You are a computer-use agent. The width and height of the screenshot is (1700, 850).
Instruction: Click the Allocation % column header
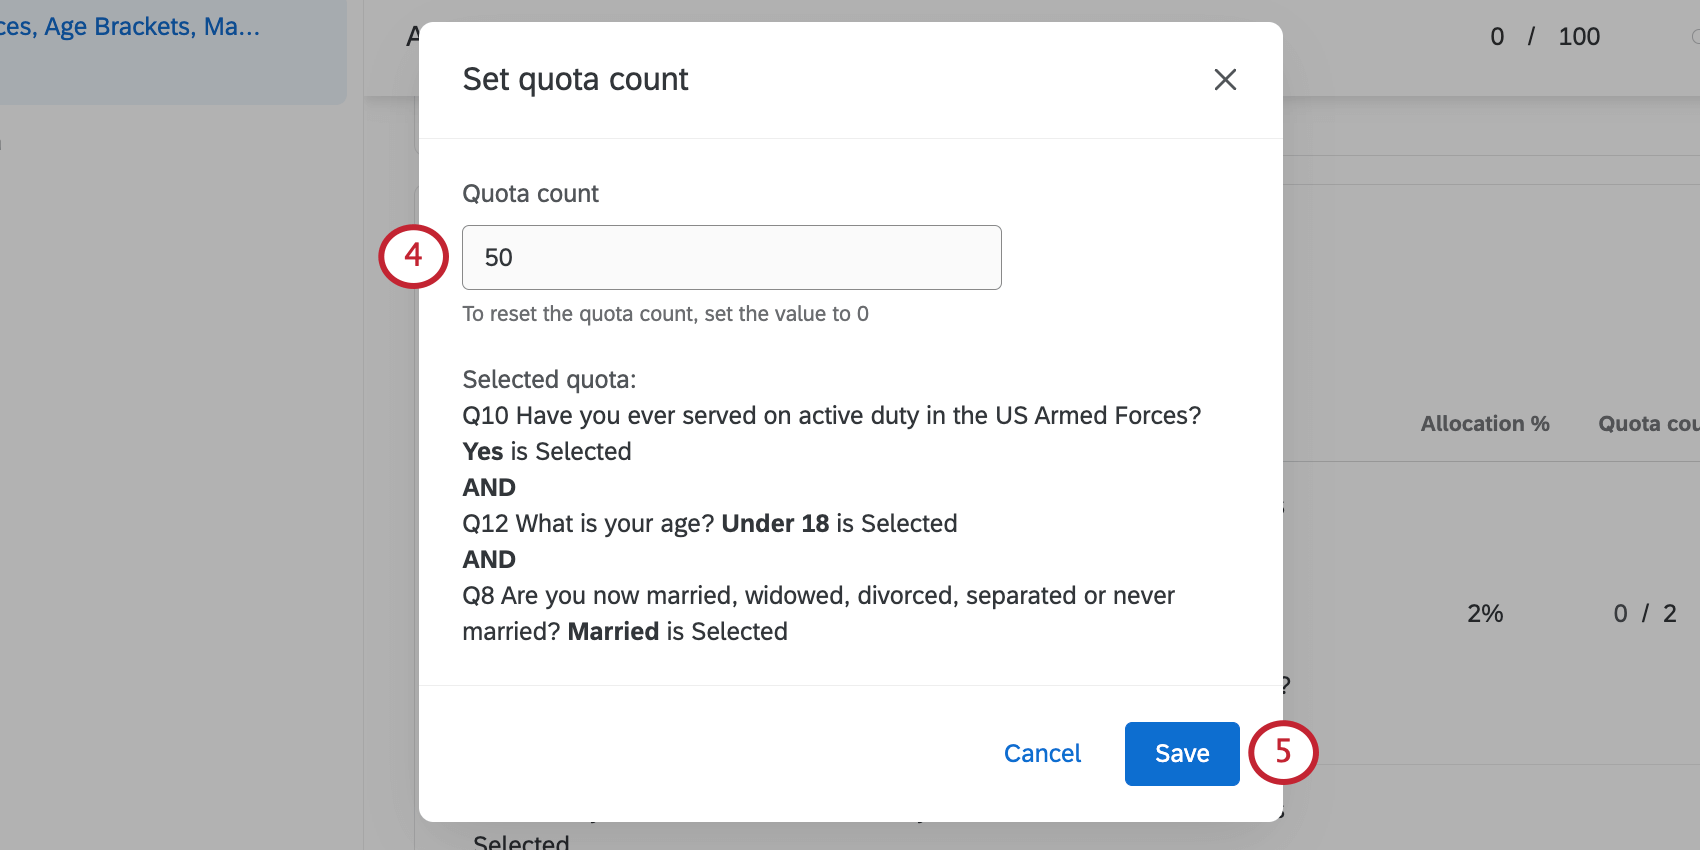tap(1484, 424)
